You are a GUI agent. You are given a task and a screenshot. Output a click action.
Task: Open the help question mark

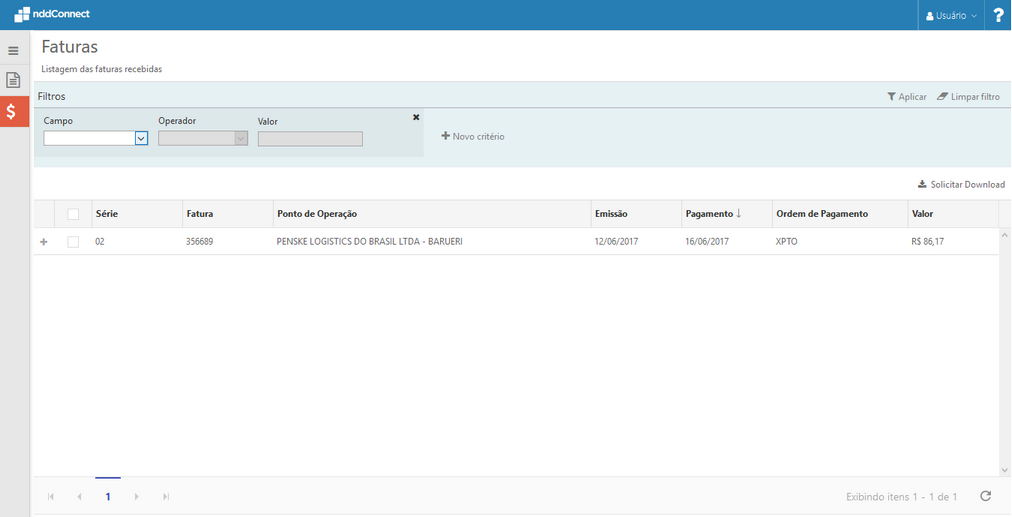pos(997,15)
